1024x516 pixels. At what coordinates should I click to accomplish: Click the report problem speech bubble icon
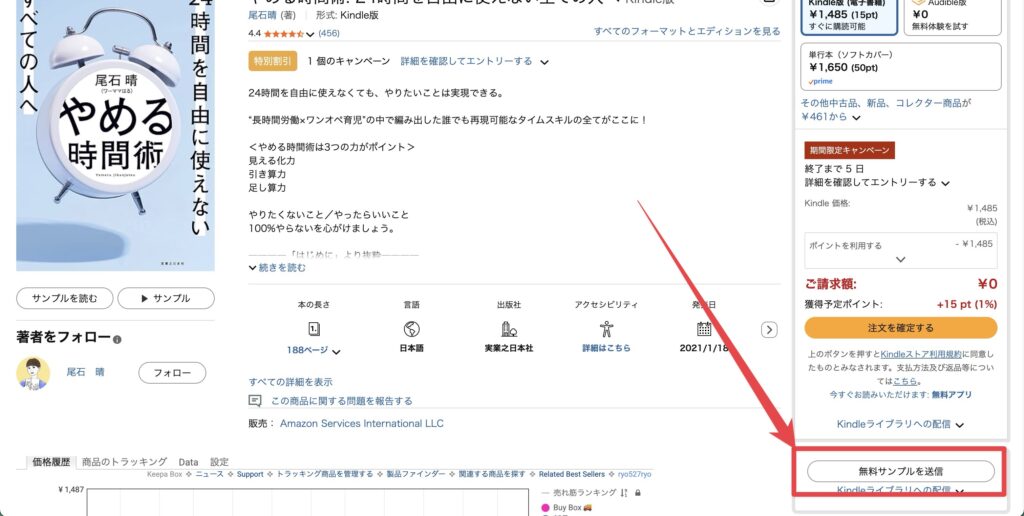pos(255,401)
